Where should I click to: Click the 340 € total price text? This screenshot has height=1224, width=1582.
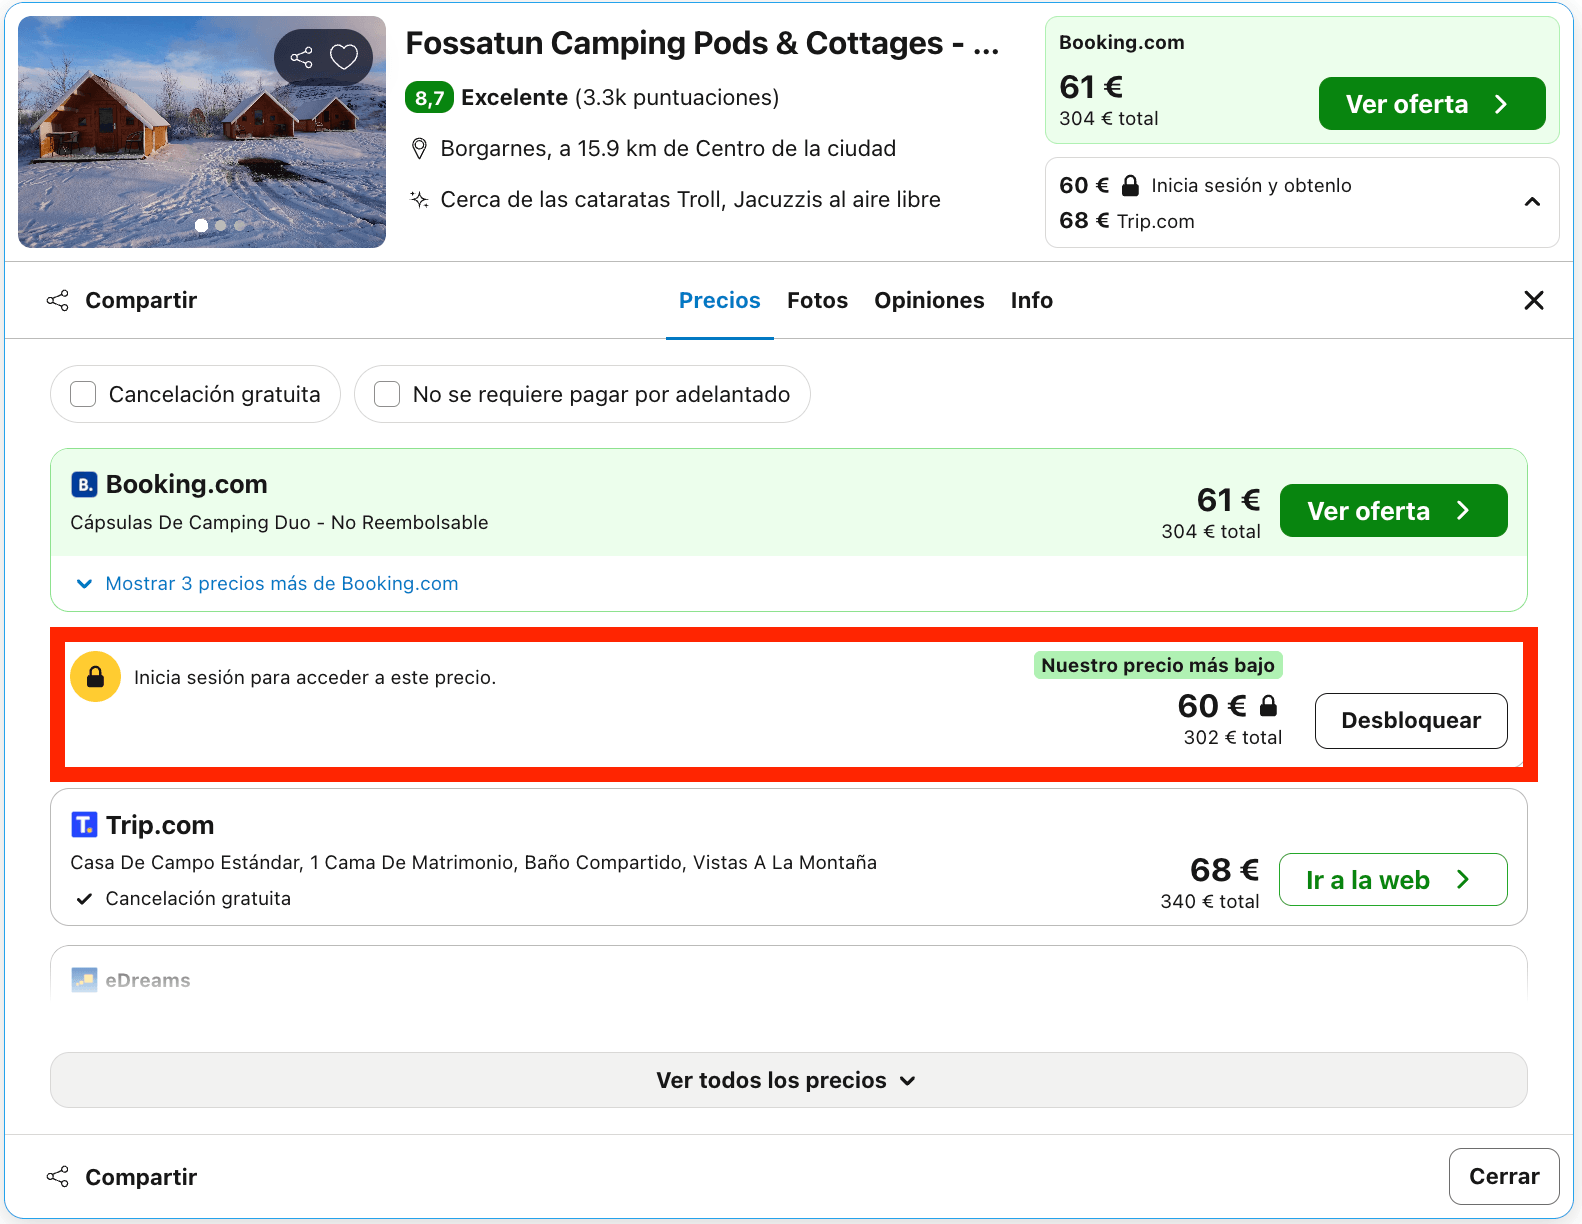(x=1210, y=902)
